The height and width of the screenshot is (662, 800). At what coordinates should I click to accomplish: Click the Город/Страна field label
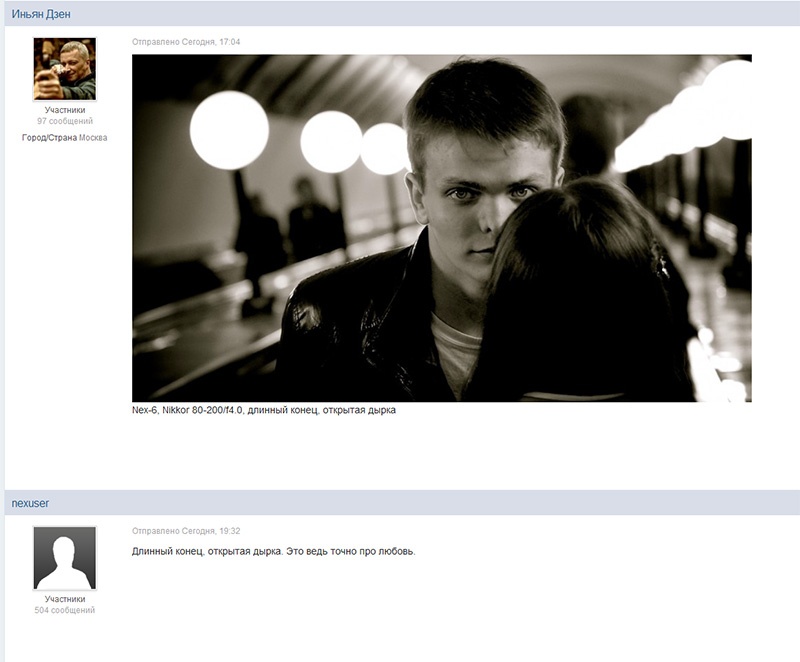pos(49,138)
